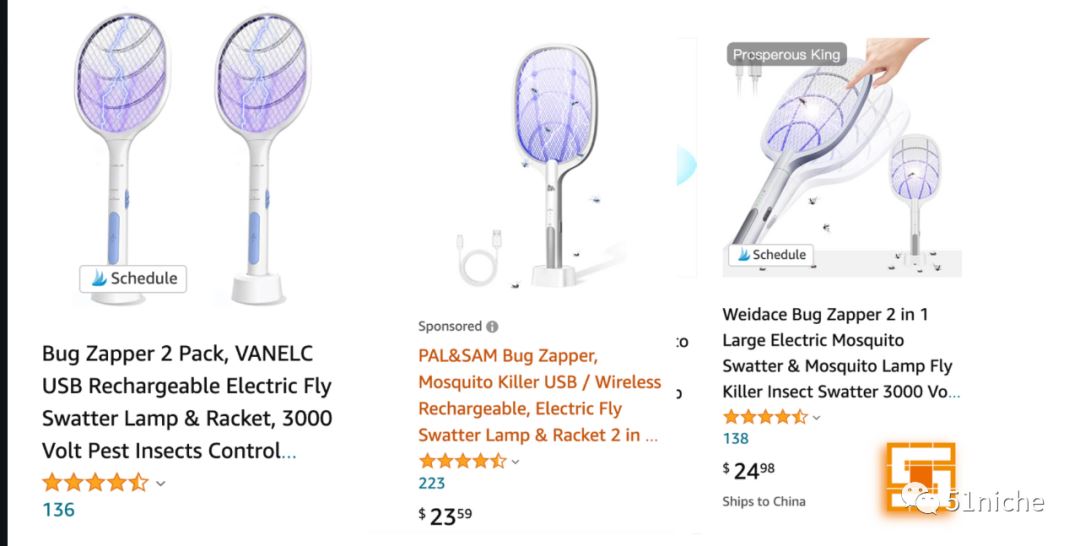This screenshot has width=1080, height=546.
Task: Open the VANELC Bug Zapper 2 Pack title
Action: pos(187,402)
